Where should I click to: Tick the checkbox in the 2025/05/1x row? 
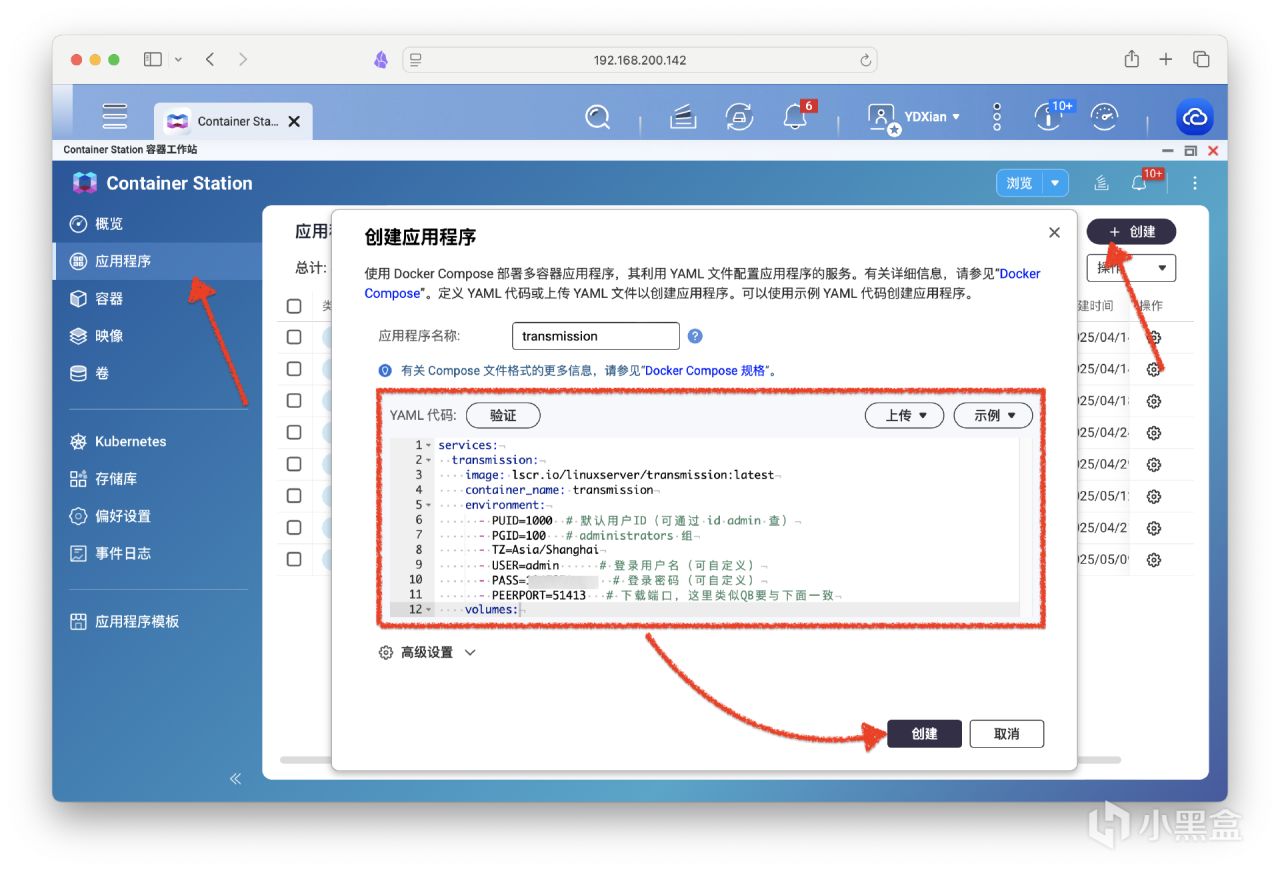[294, 496]
